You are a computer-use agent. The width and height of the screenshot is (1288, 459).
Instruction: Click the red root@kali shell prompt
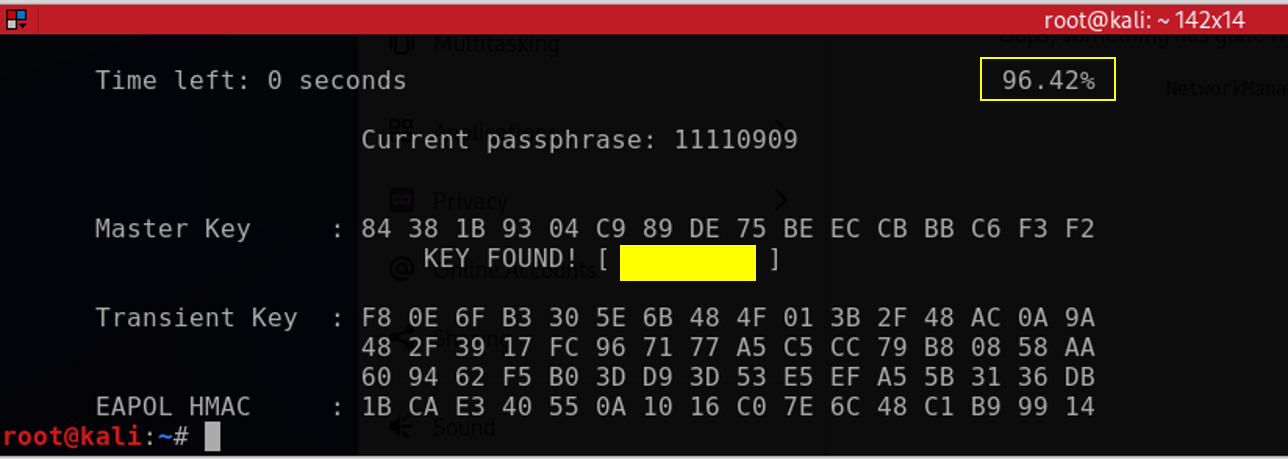click(x=73, y=436)
